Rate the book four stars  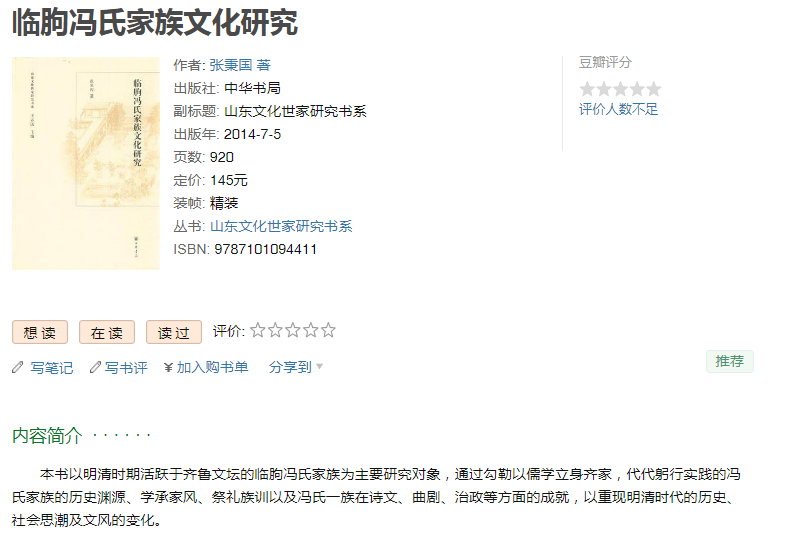[310, 331]
